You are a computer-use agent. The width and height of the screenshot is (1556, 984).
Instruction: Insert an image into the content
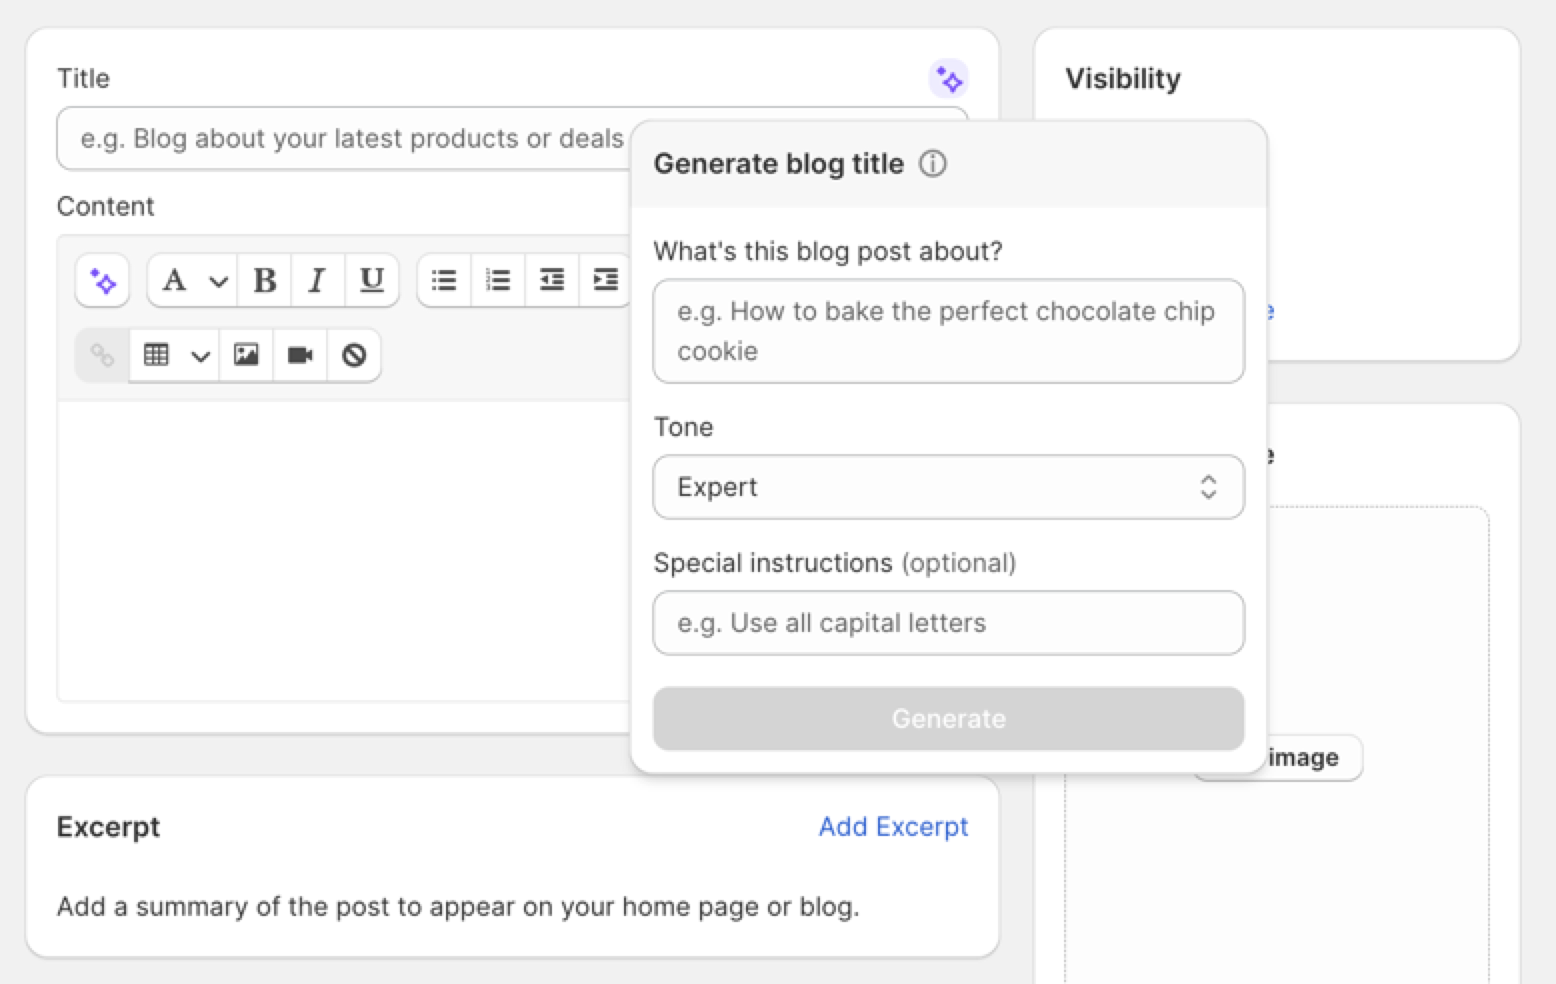tap(246, 355)
